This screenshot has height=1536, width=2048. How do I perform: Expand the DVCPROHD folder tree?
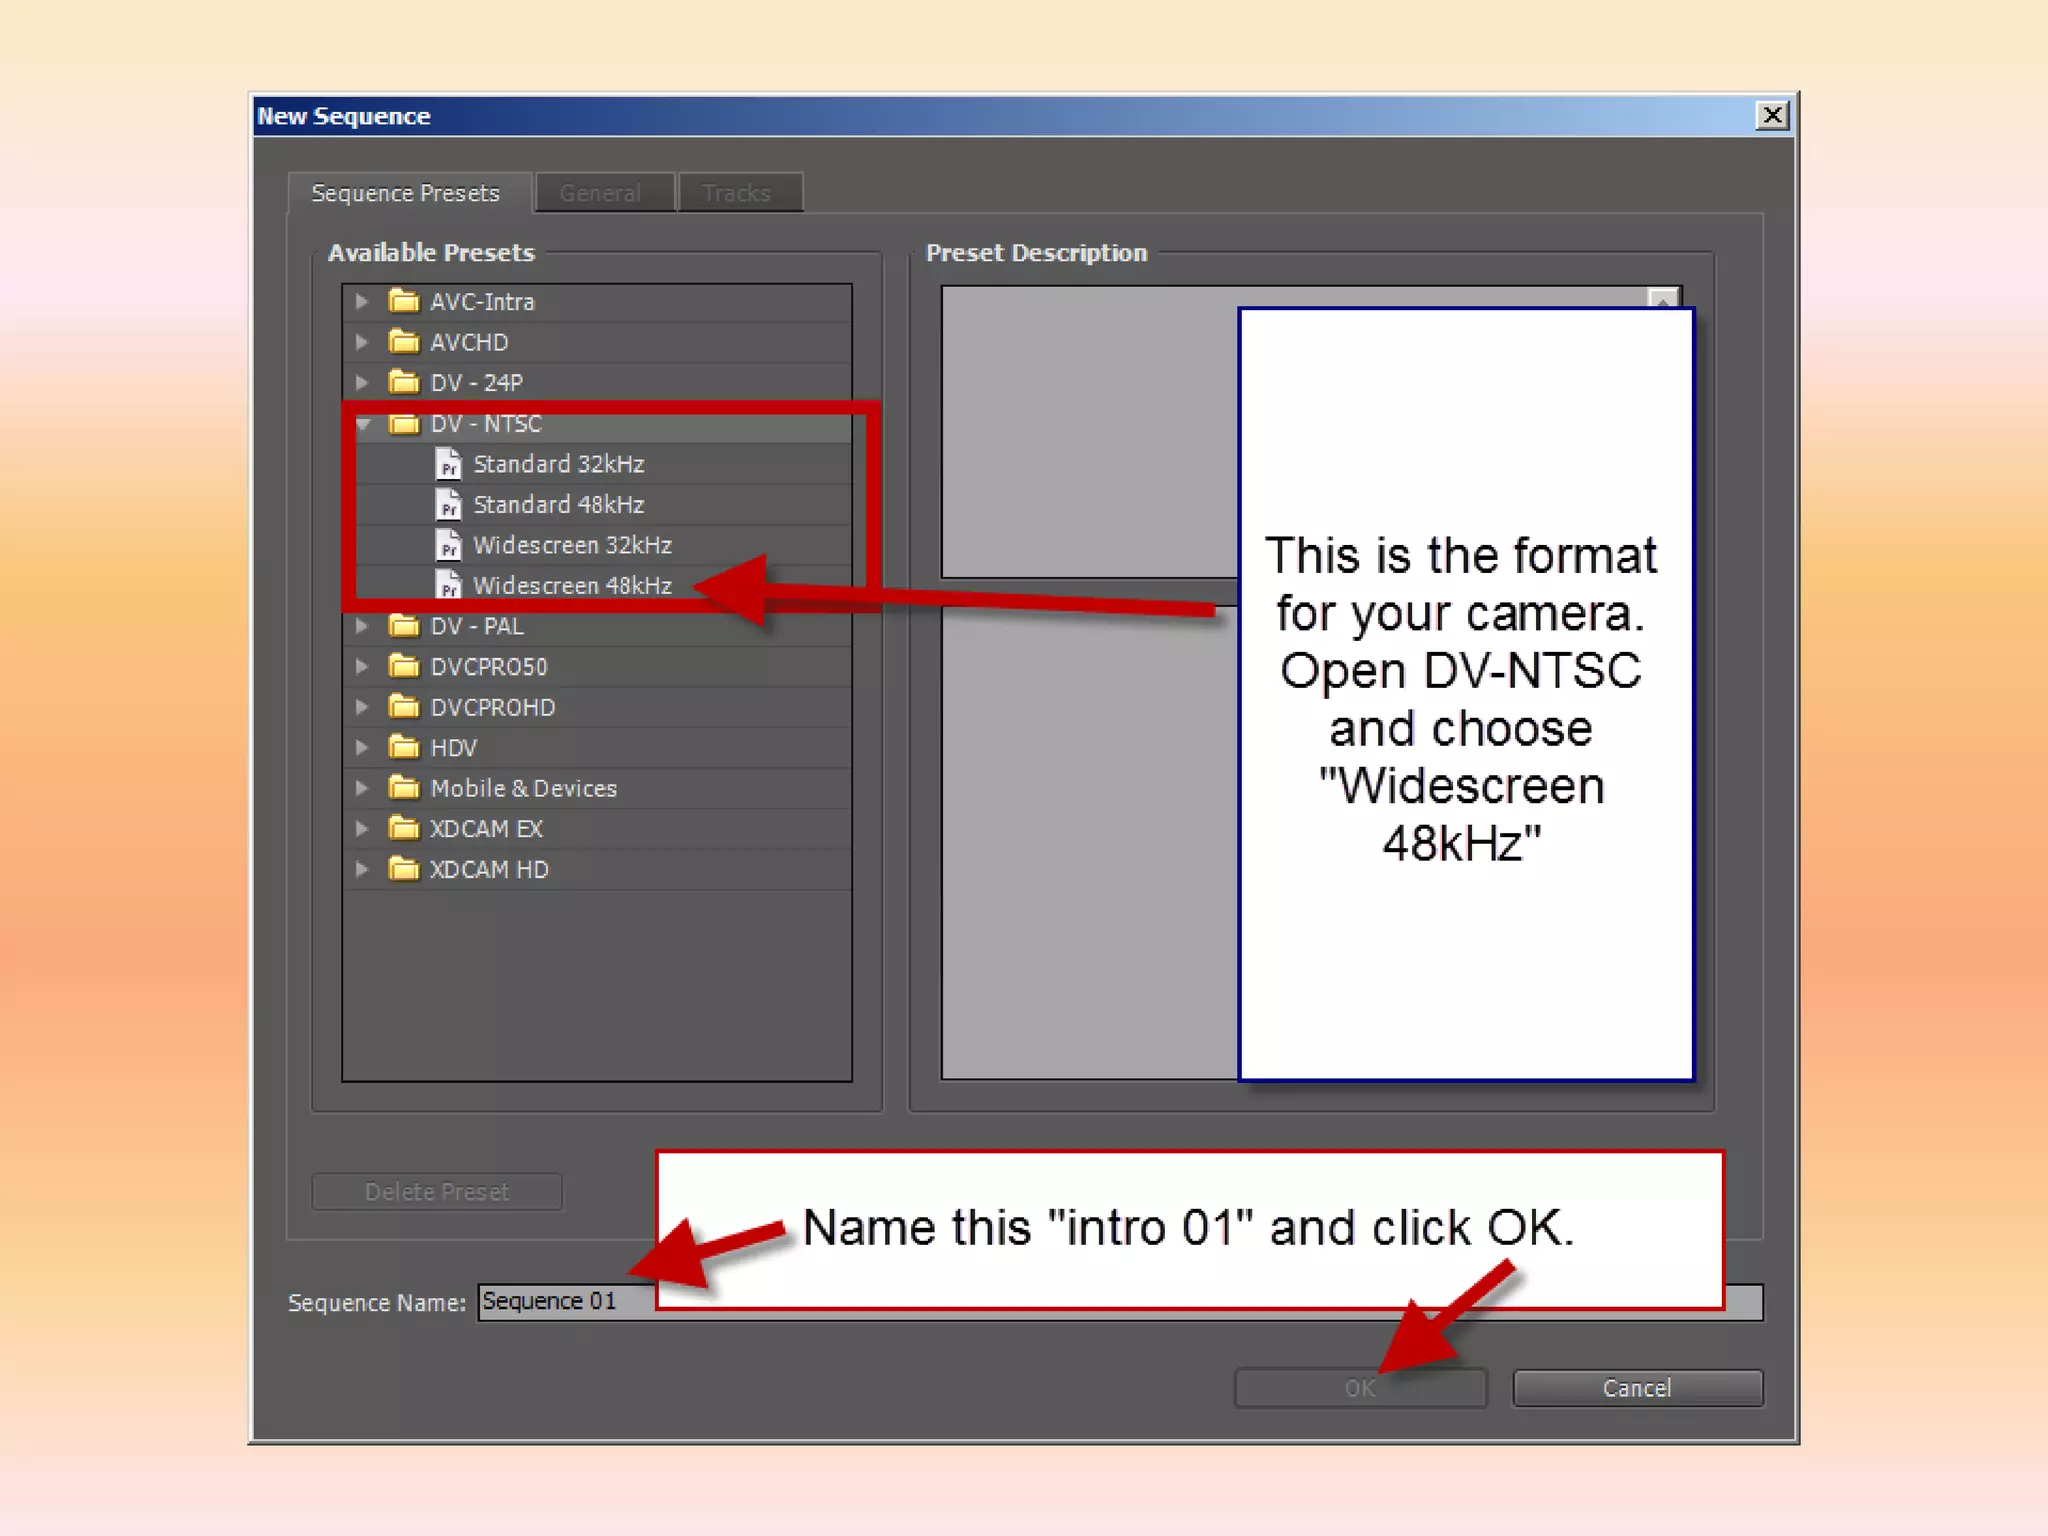tap(362, 707)
